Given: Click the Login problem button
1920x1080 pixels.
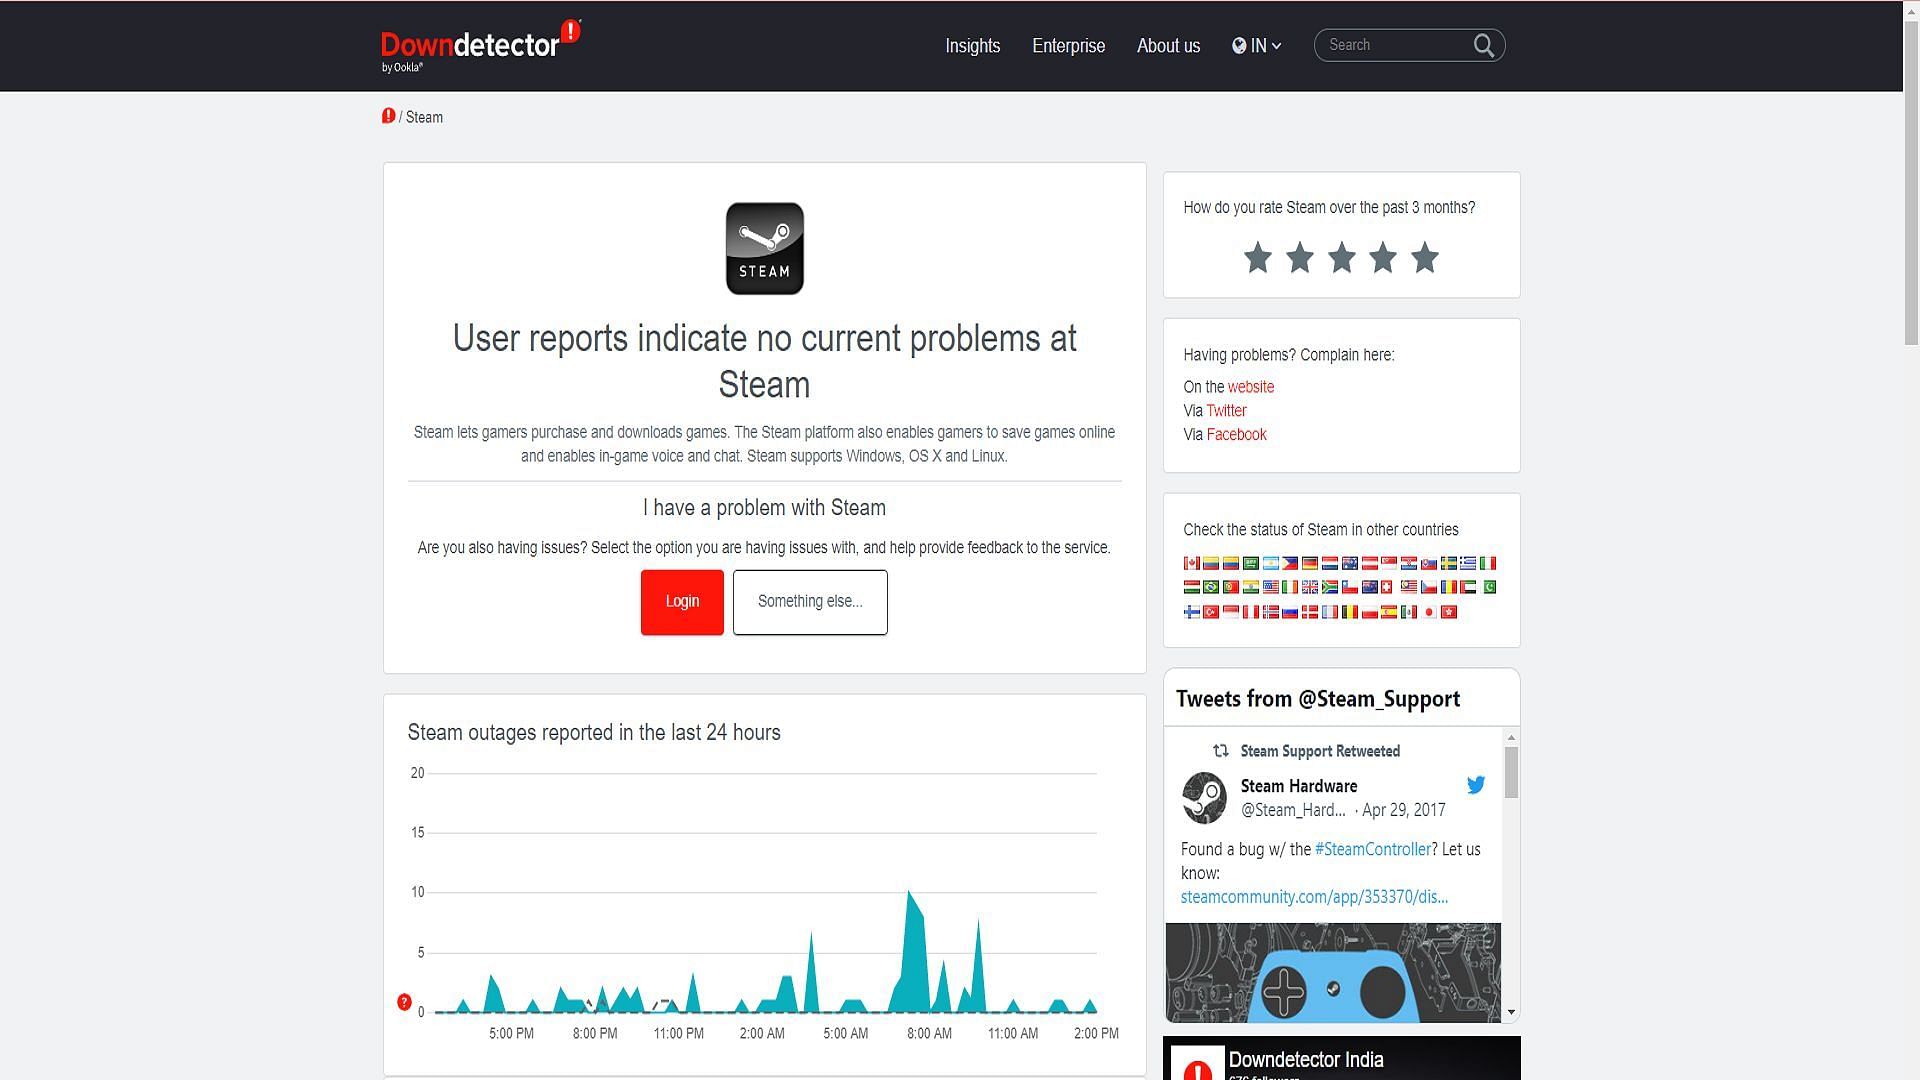Looking at the screenshot, I should 682,601.
